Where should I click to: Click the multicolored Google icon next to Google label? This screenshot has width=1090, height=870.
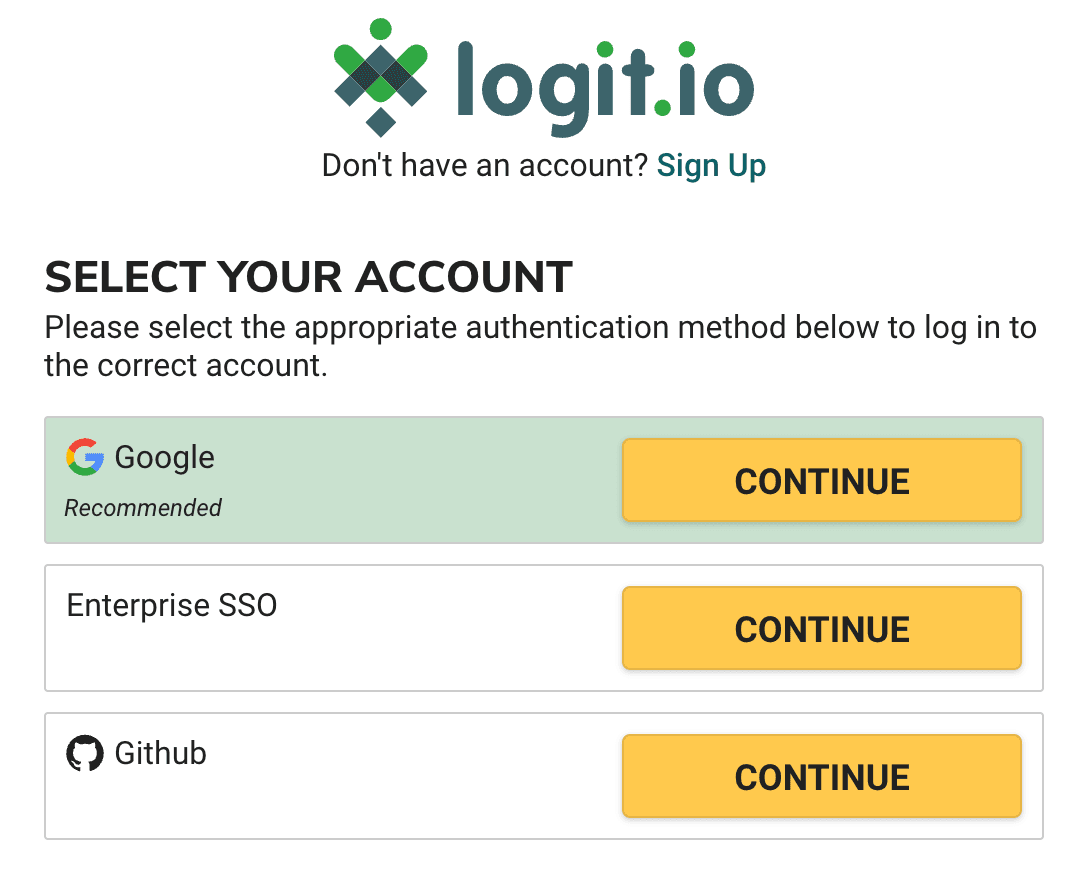84,457
